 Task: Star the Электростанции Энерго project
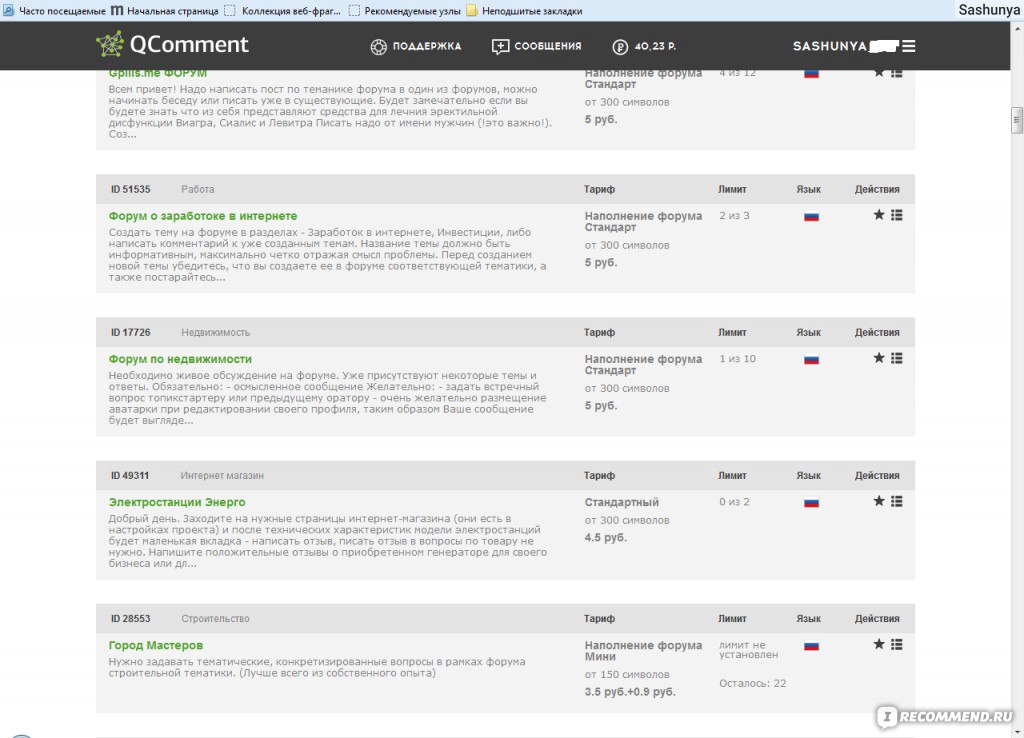pyautogui.click(x=879, y=501)
